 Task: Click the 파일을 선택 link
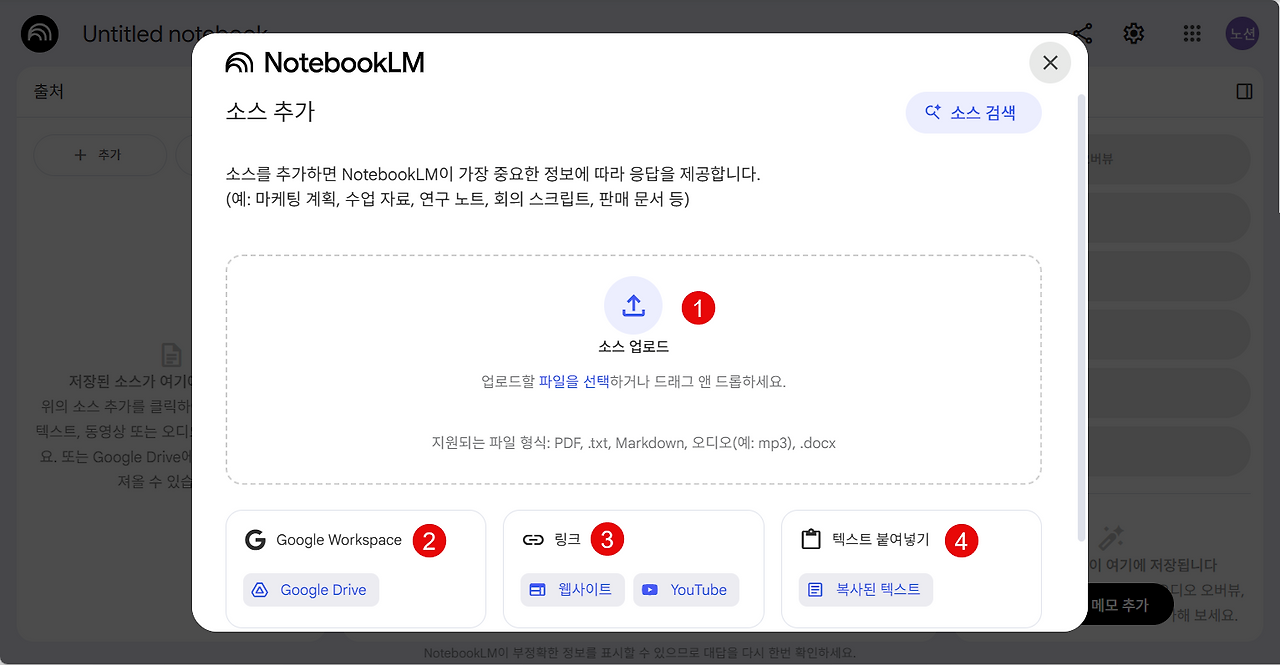(573, 382)
